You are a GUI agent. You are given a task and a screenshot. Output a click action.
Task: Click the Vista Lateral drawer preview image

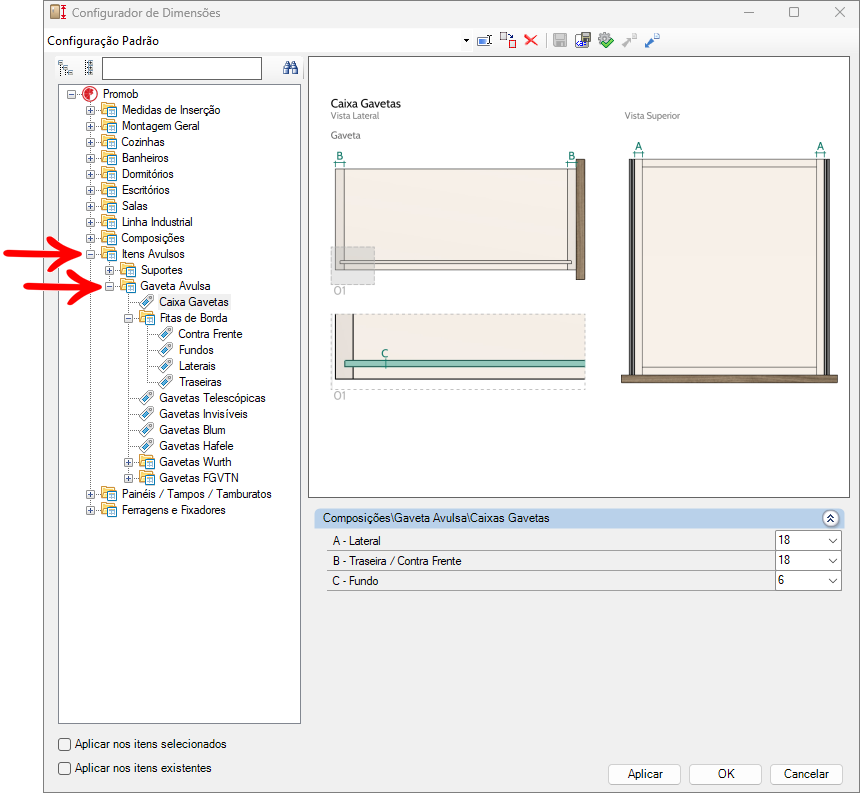(460, 218)
